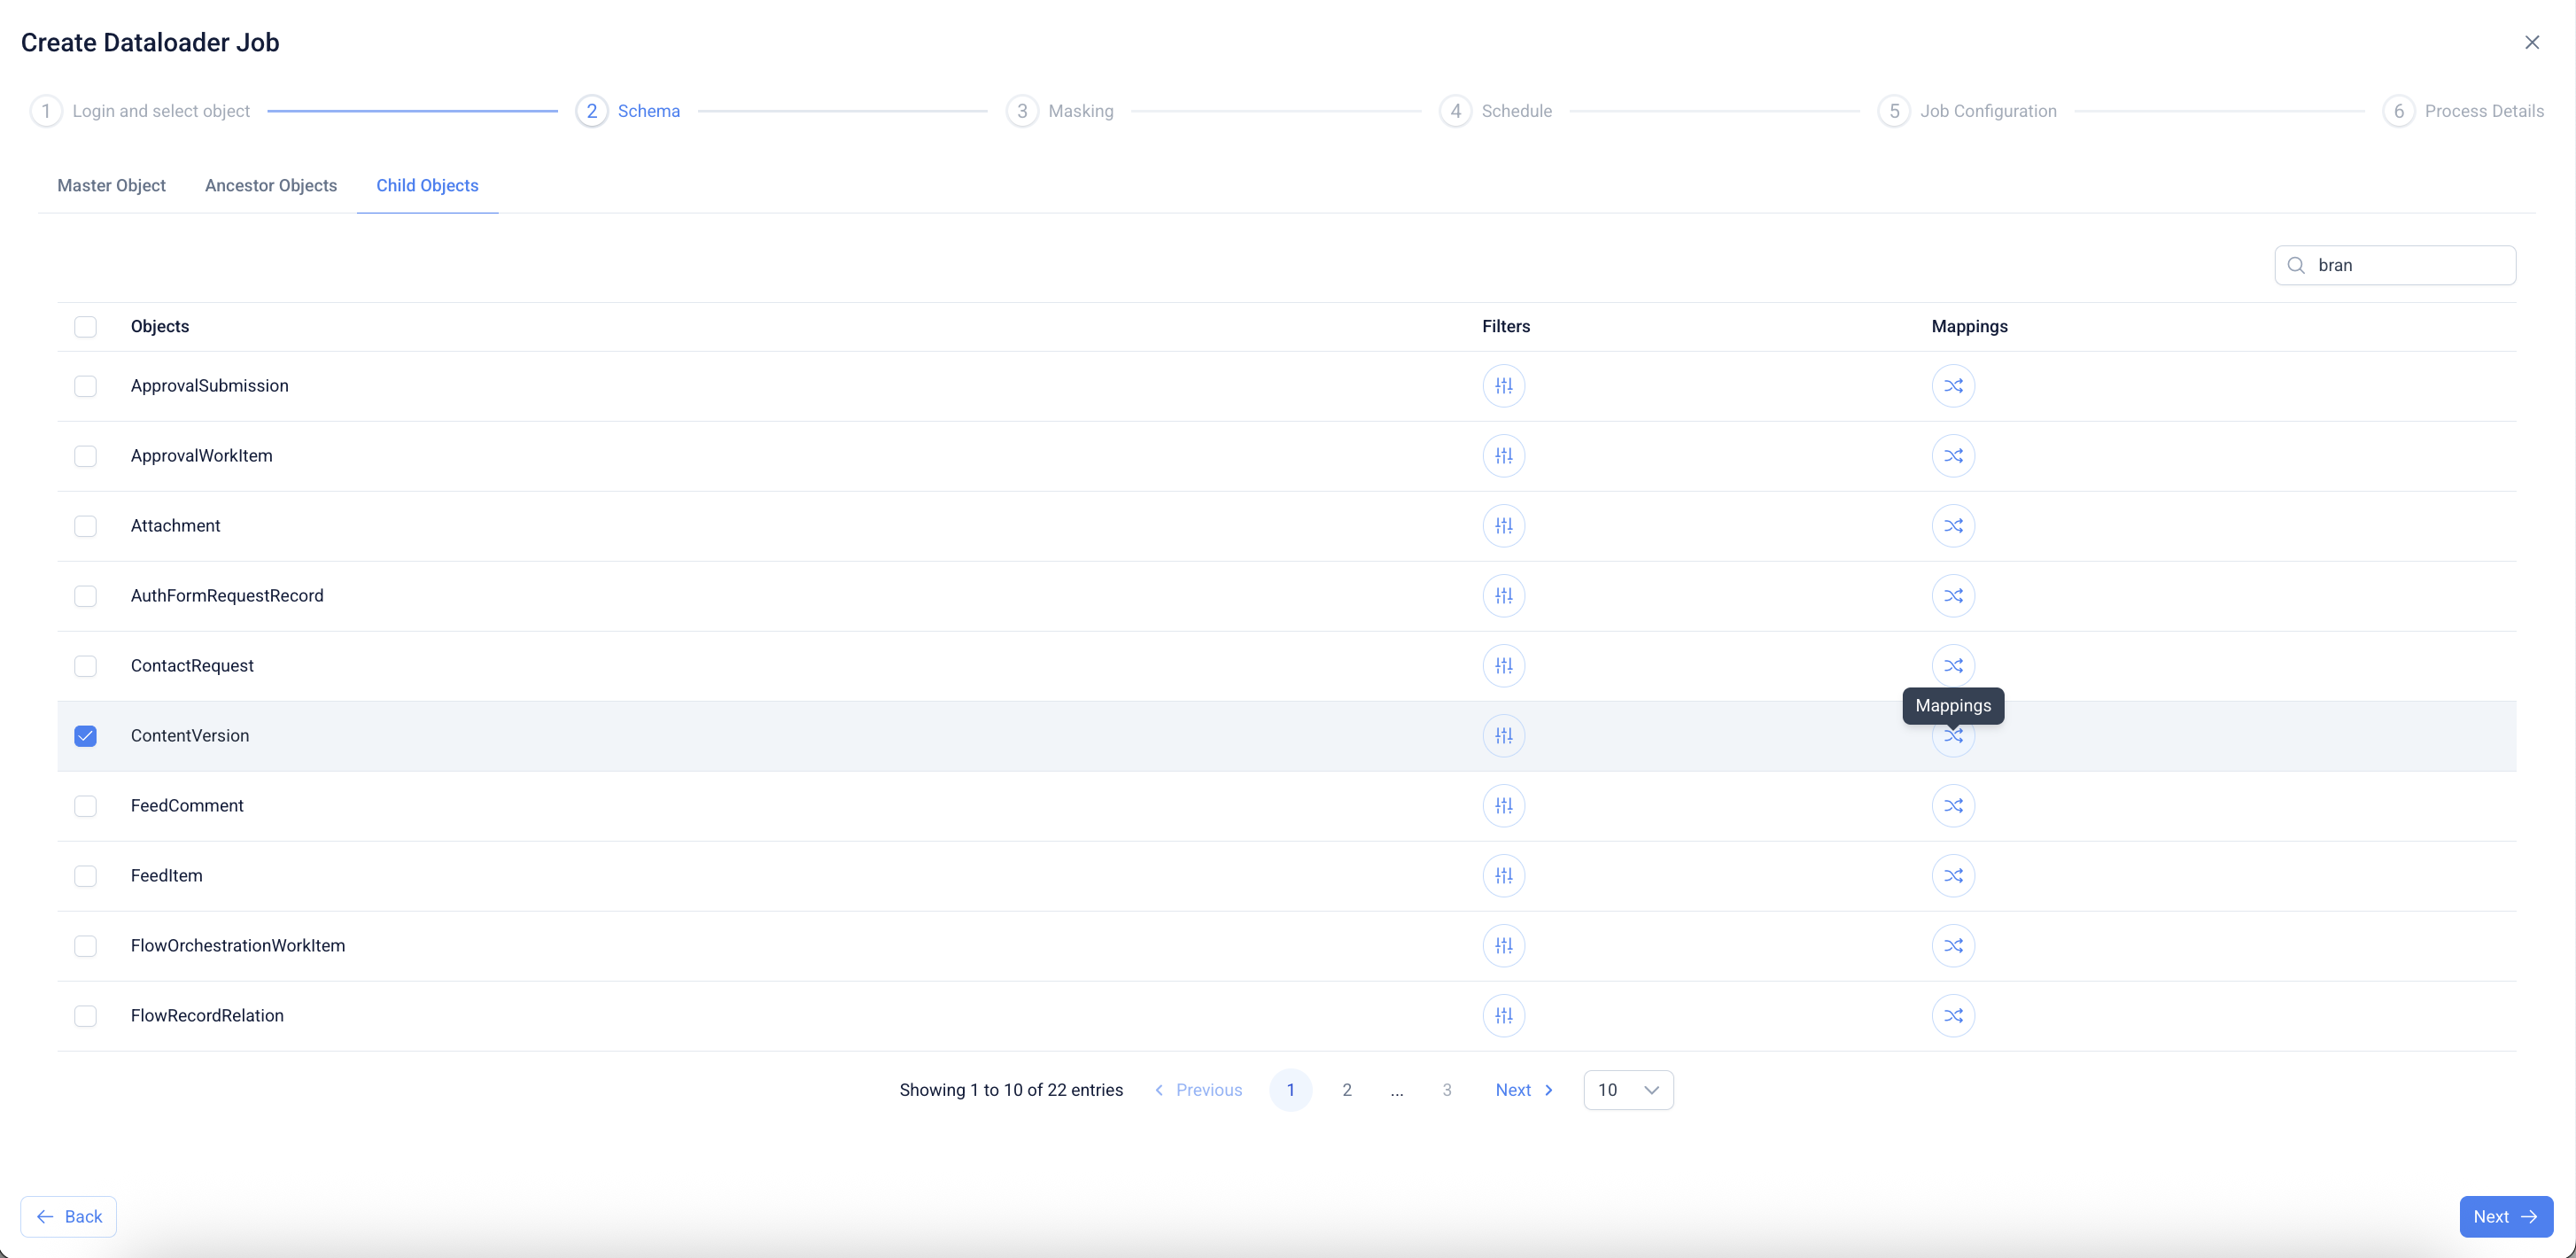The image size is (2576, 1258).
Task: Open filters for FeedItem object
Action: pos(1503,876)
